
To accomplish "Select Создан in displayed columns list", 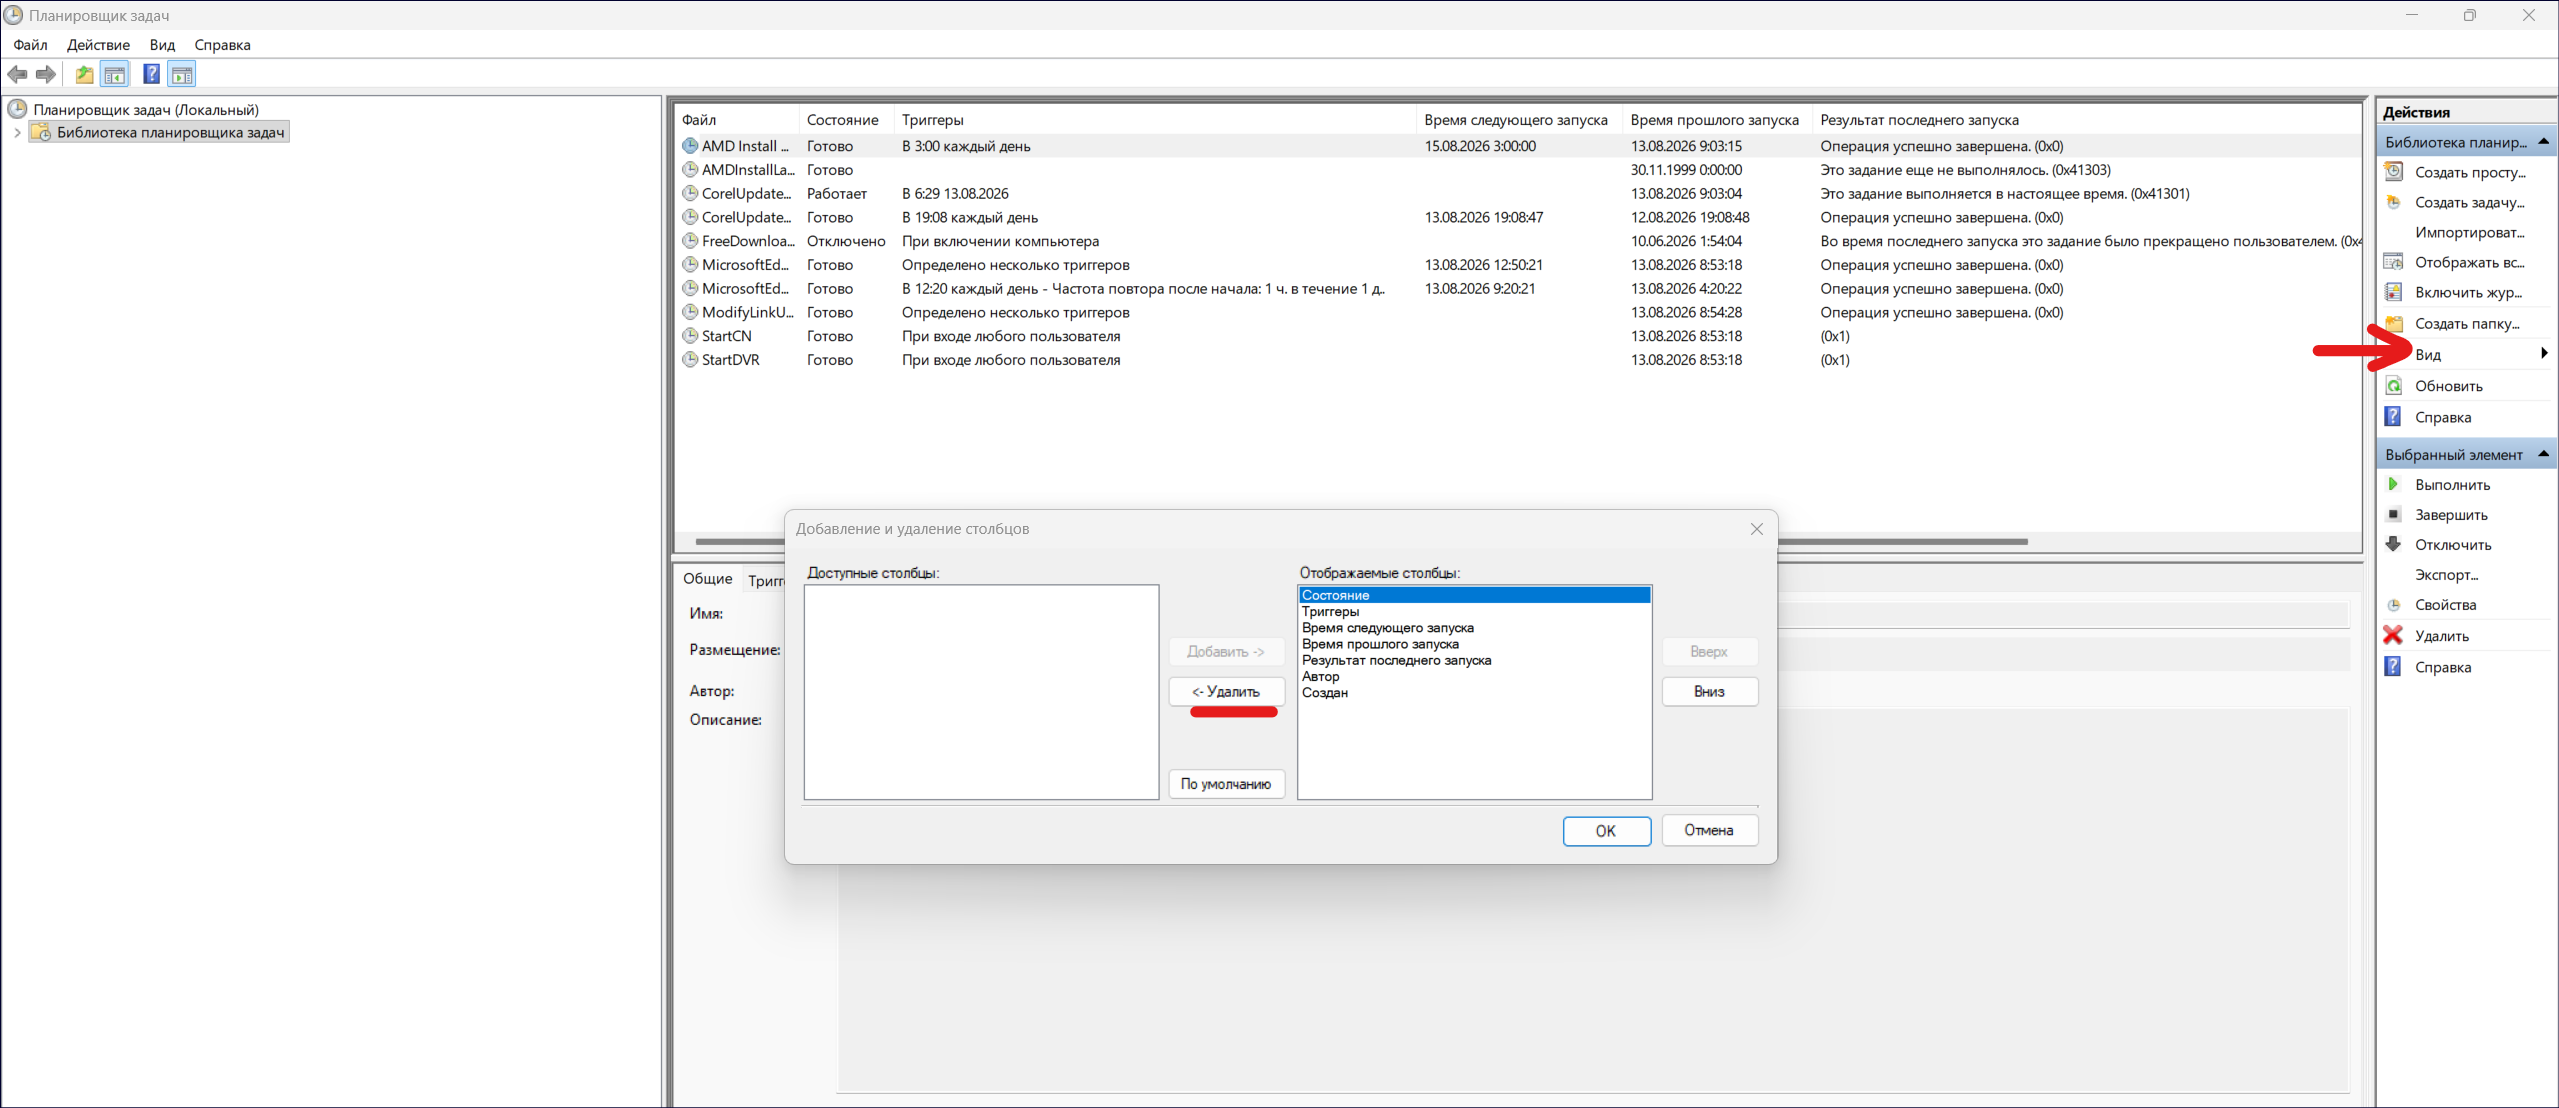I will tap(1474, 693).
